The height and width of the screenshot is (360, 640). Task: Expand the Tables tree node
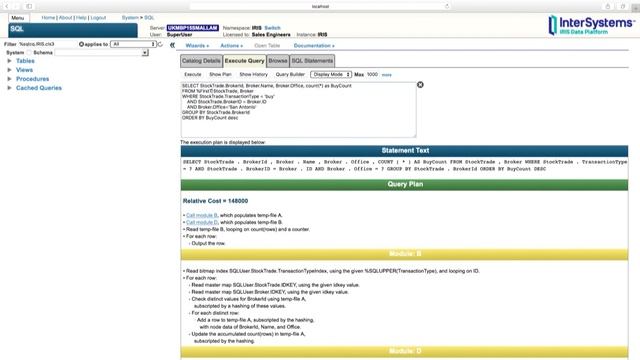click(9, 61)
